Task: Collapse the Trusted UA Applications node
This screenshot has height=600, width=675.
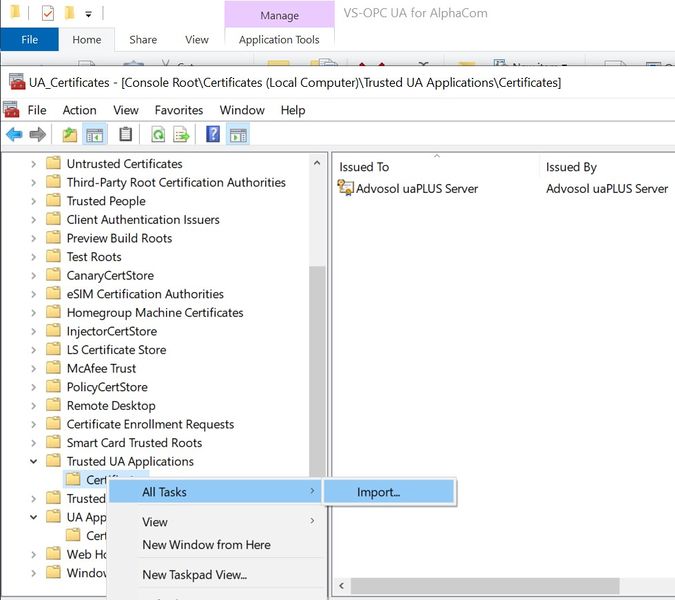Action: click(x=34, y=461)
